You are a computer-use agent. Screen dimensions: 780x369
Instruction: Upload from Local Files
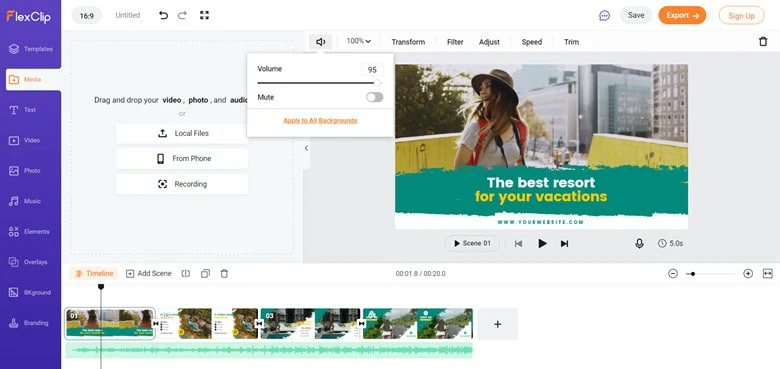point(182,133)
